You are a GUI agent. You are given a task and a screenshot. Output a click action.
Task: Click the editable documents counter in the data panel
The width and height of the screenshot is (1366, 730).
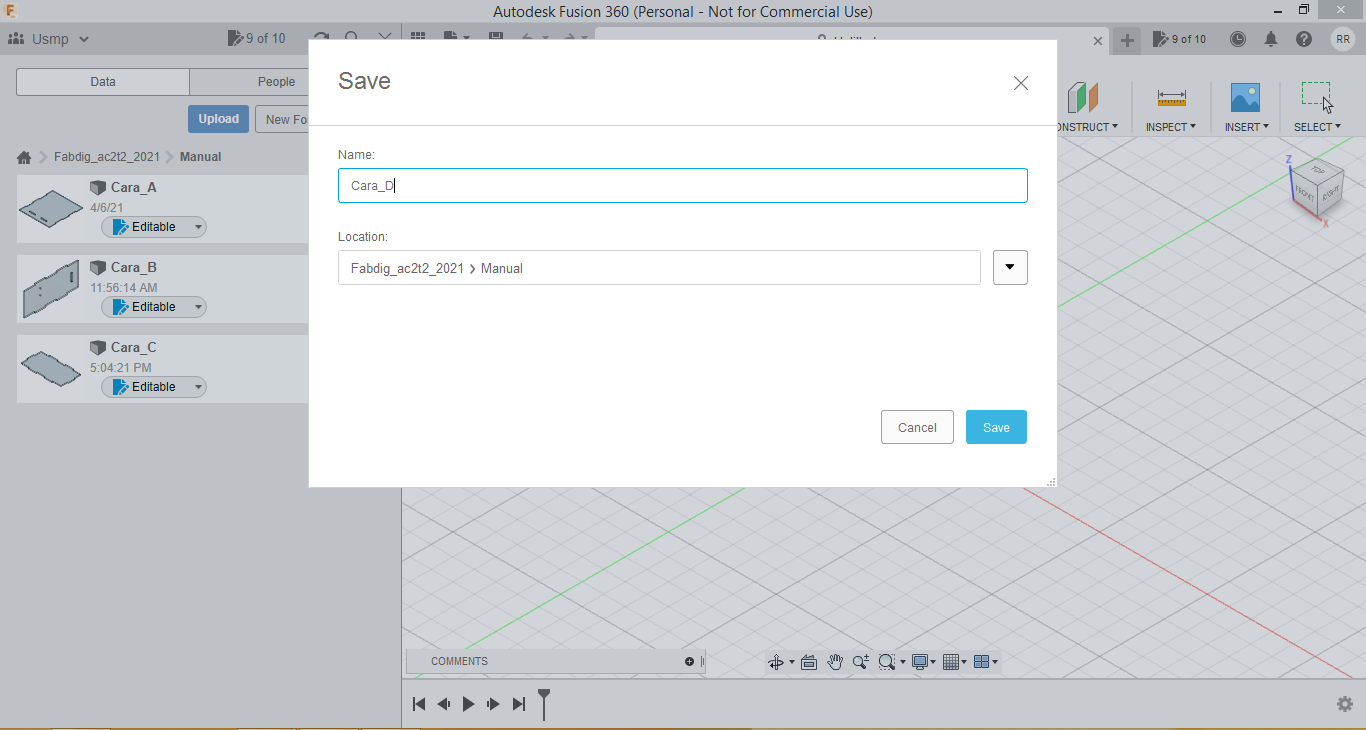click(x=256, y=39)
